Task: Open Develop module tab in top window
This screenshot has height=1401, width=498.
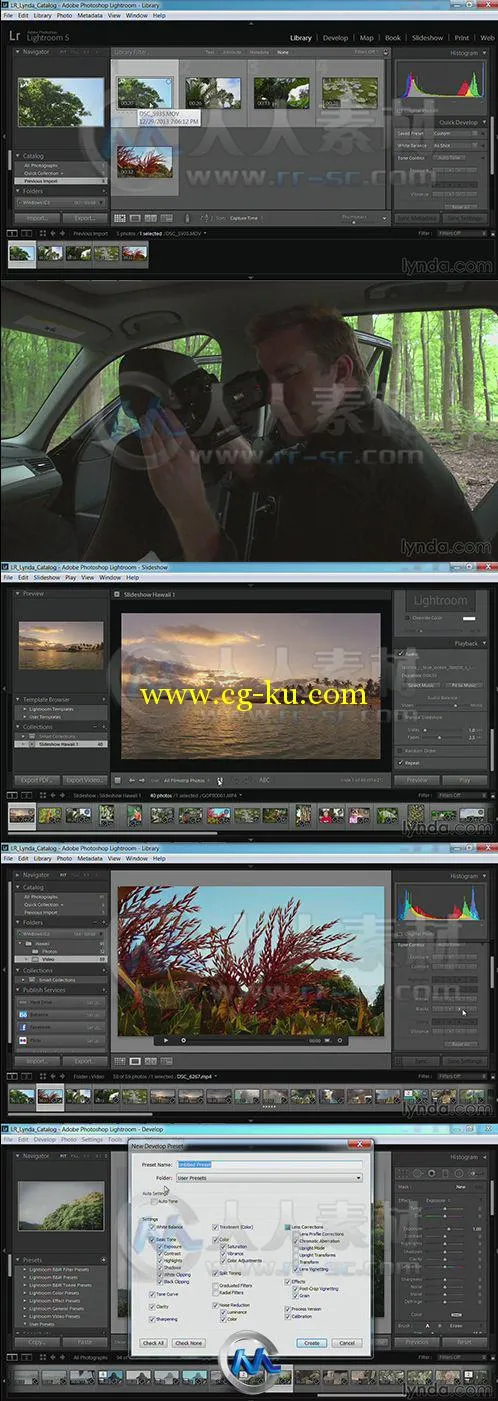Action: click(x=335, y=38)
